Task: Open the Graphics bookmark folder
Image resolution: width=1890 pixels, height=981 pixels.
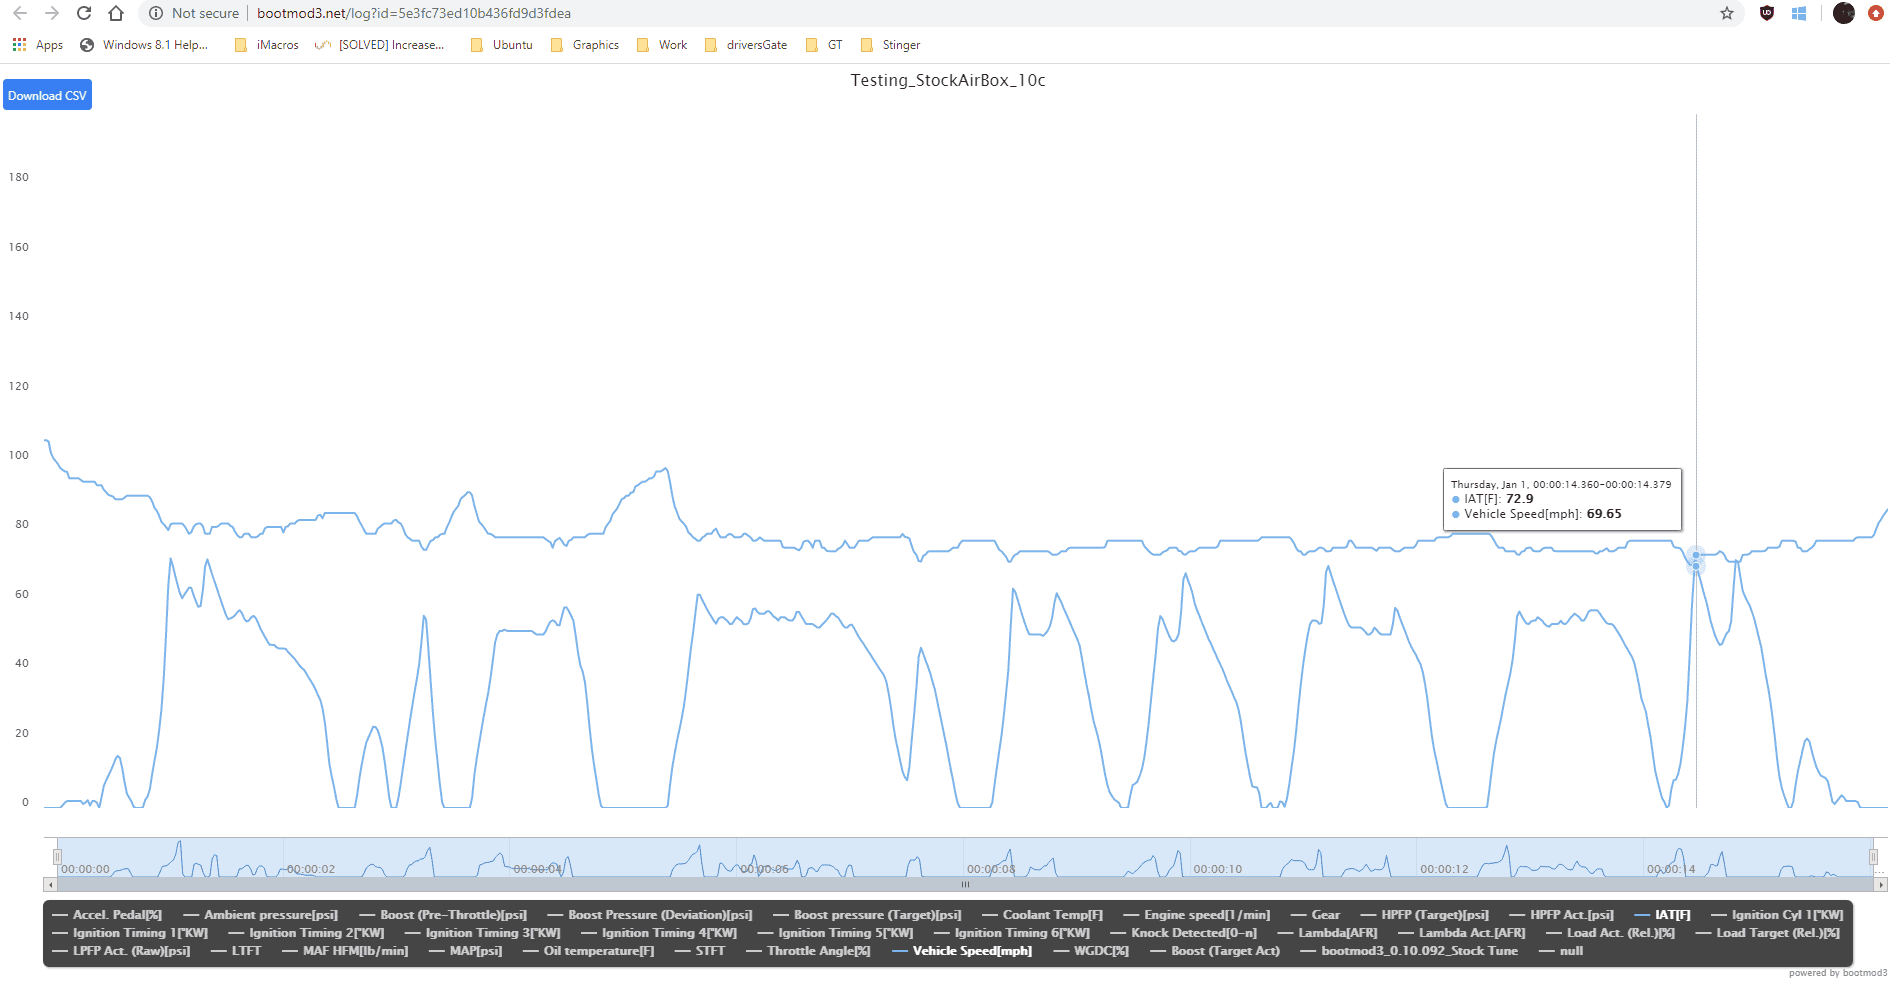Action: tap(585, 45)
